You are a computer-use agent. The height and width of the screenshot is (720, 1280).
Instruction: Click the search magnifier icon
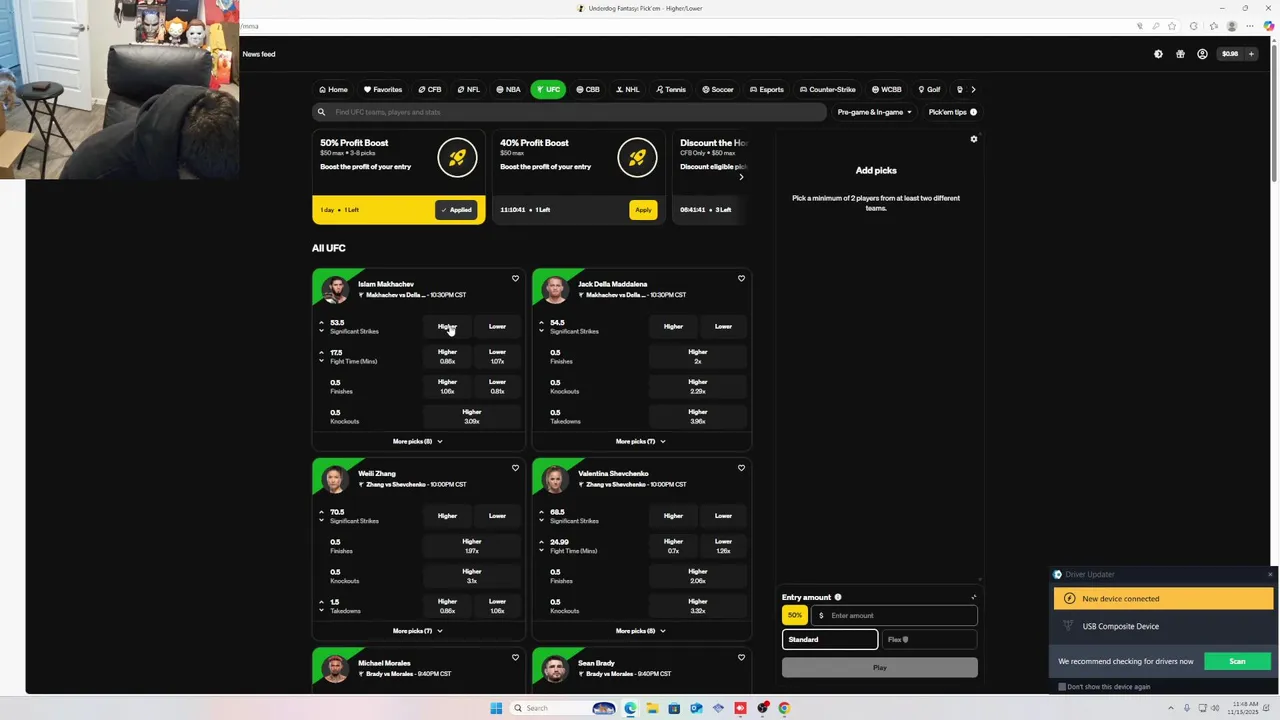[x=321, y=112]
